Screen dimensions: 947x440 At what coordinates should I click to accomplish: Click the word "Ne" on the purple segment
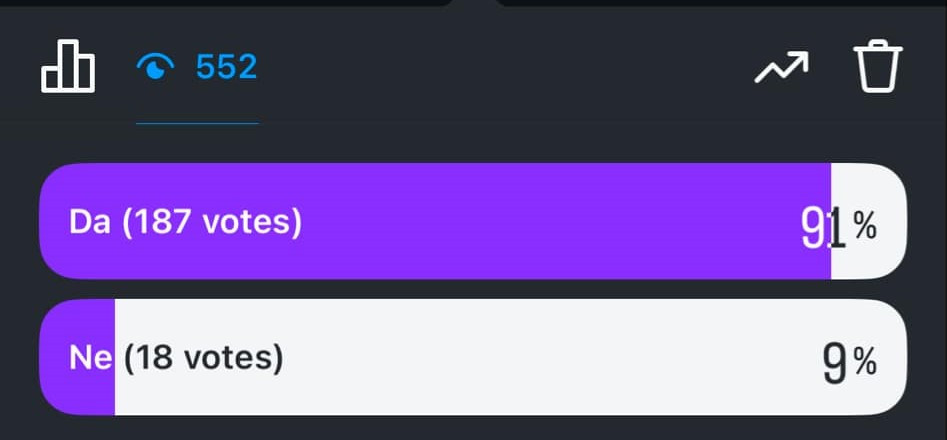[91, 358]
